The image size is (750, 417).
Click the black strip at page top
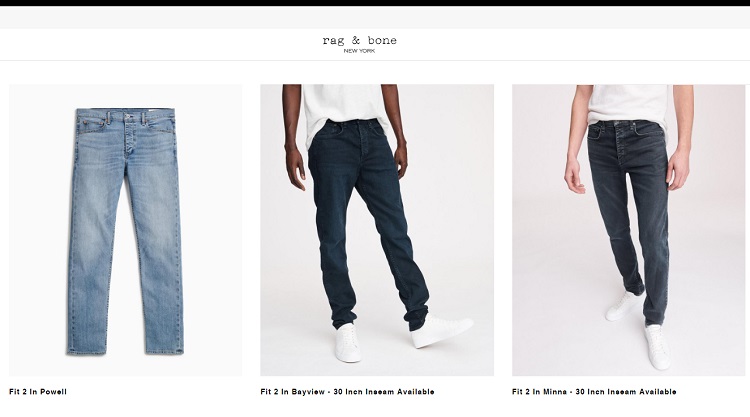click(x=375, y=3)
